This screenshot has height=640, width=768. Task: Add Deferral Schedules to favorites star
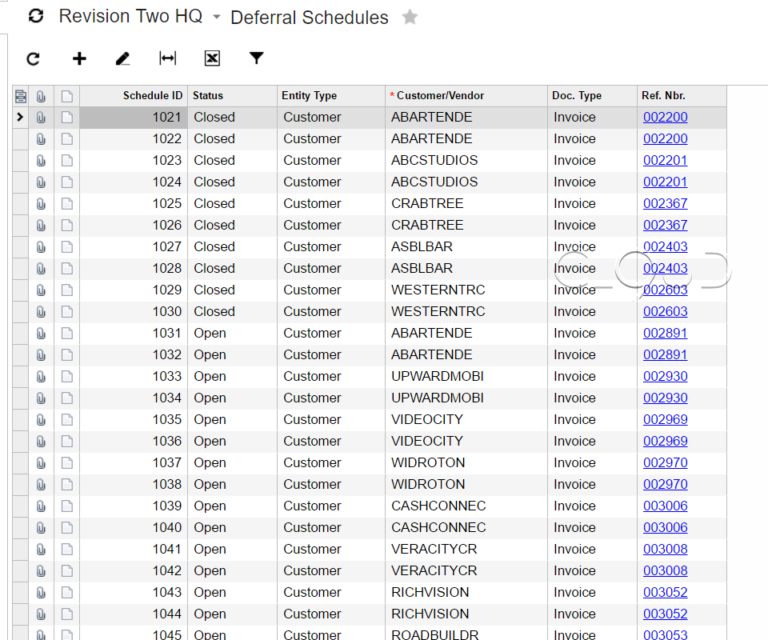point(410,17)
